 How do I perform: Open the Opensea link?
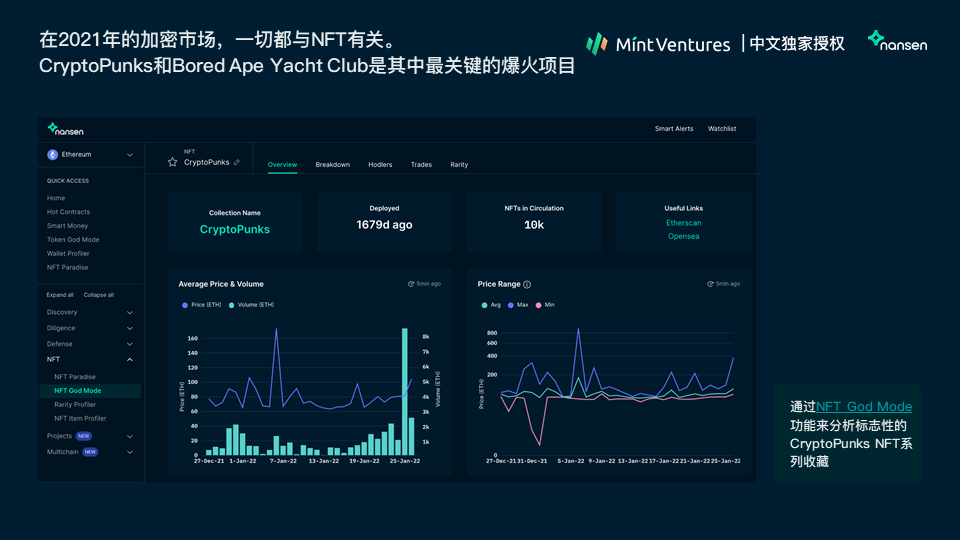(684, 236)
